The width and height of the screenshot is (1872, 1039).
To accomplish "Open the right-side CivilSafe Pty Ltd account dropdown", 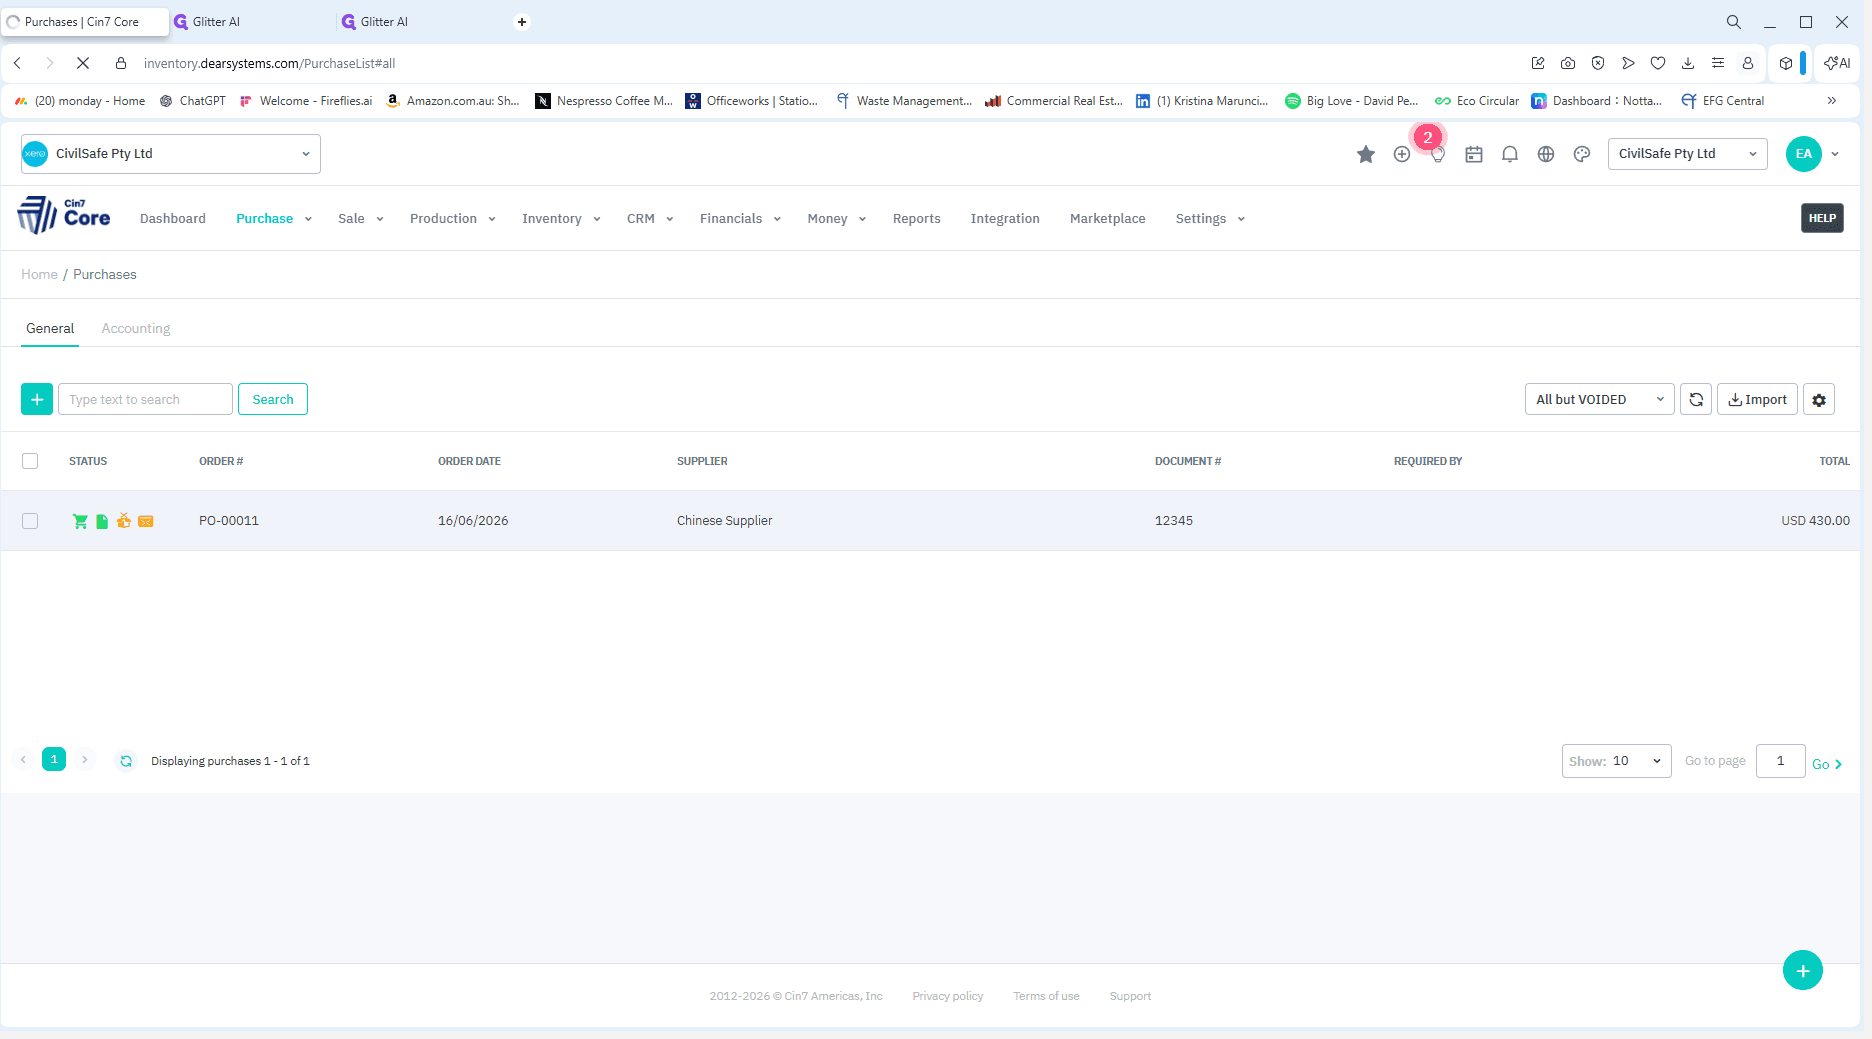I will pos(1688,154).
